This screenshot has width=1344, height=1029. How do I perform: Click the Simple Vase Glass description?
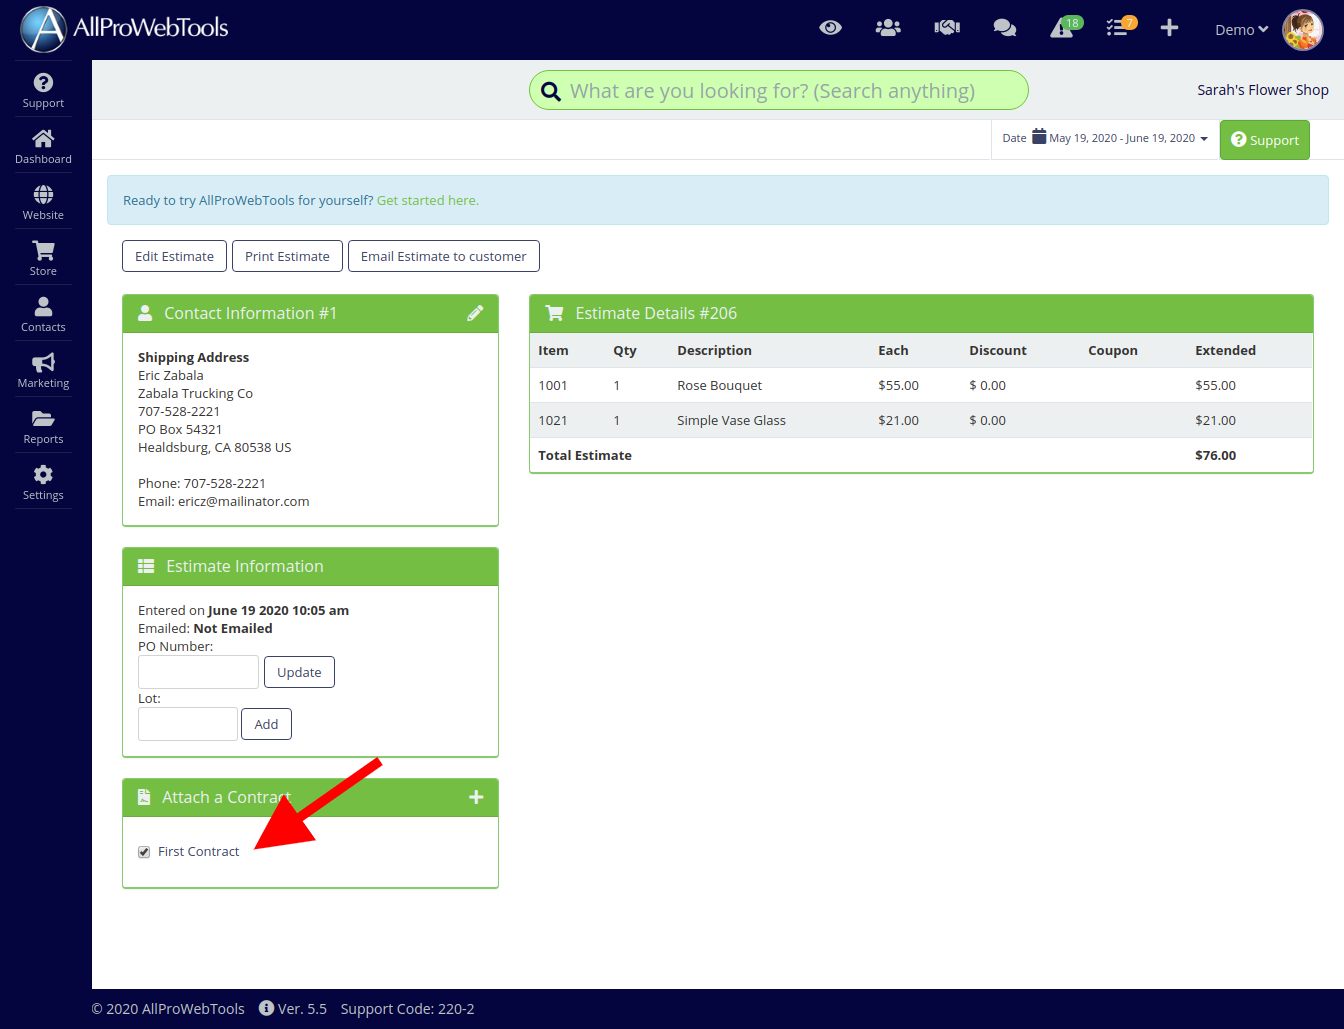tap(731, 420)
